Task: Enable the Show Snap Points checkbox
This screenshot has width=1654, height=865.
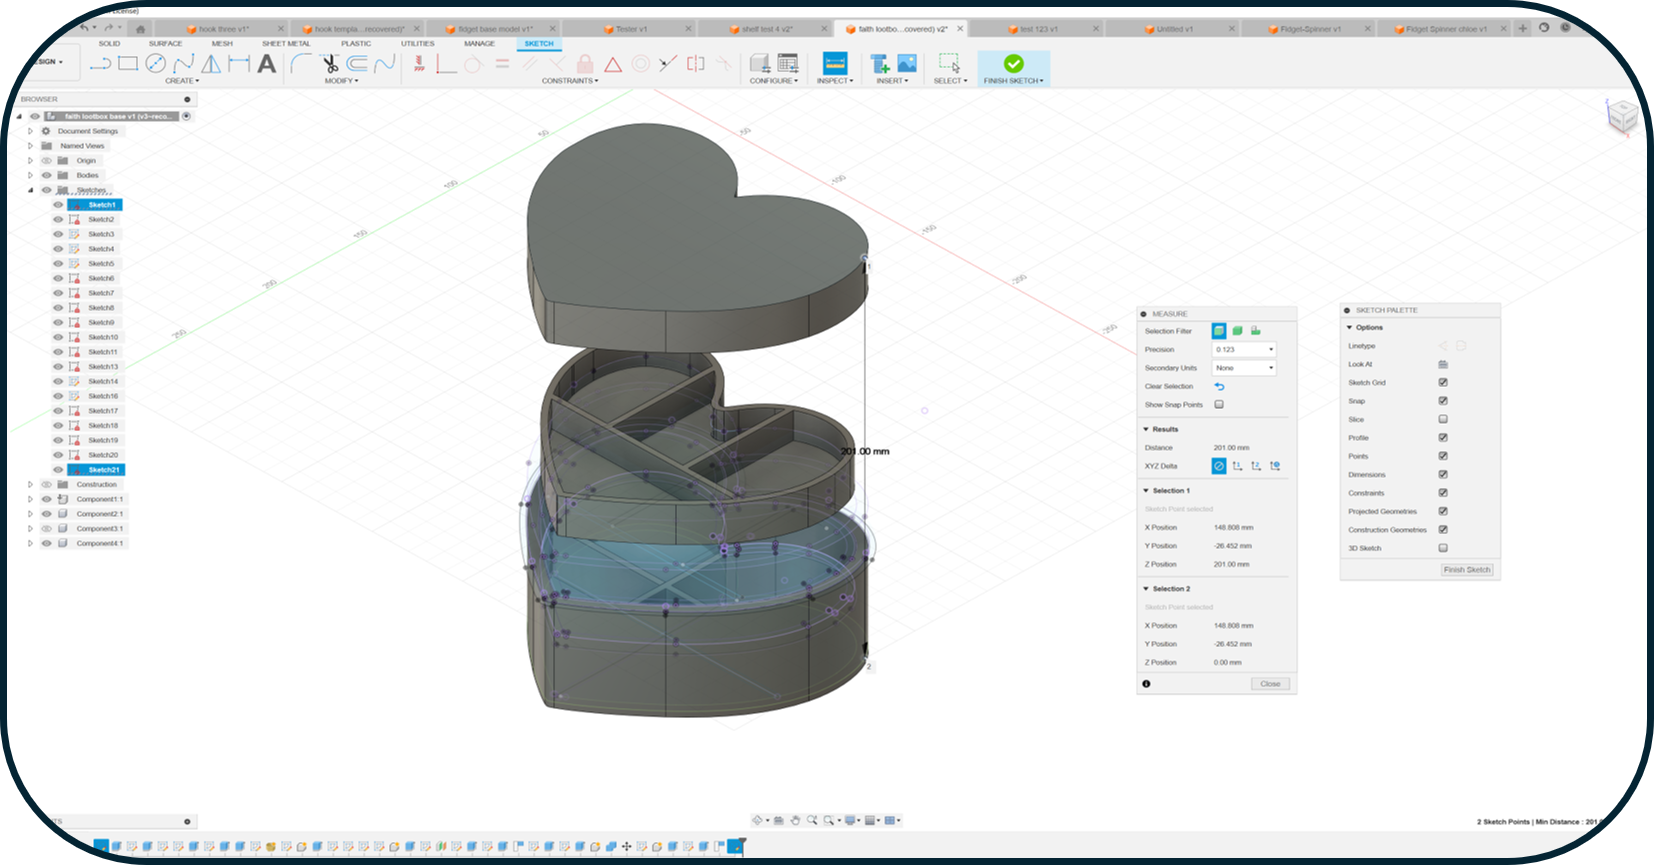Action: point(1219,404)
